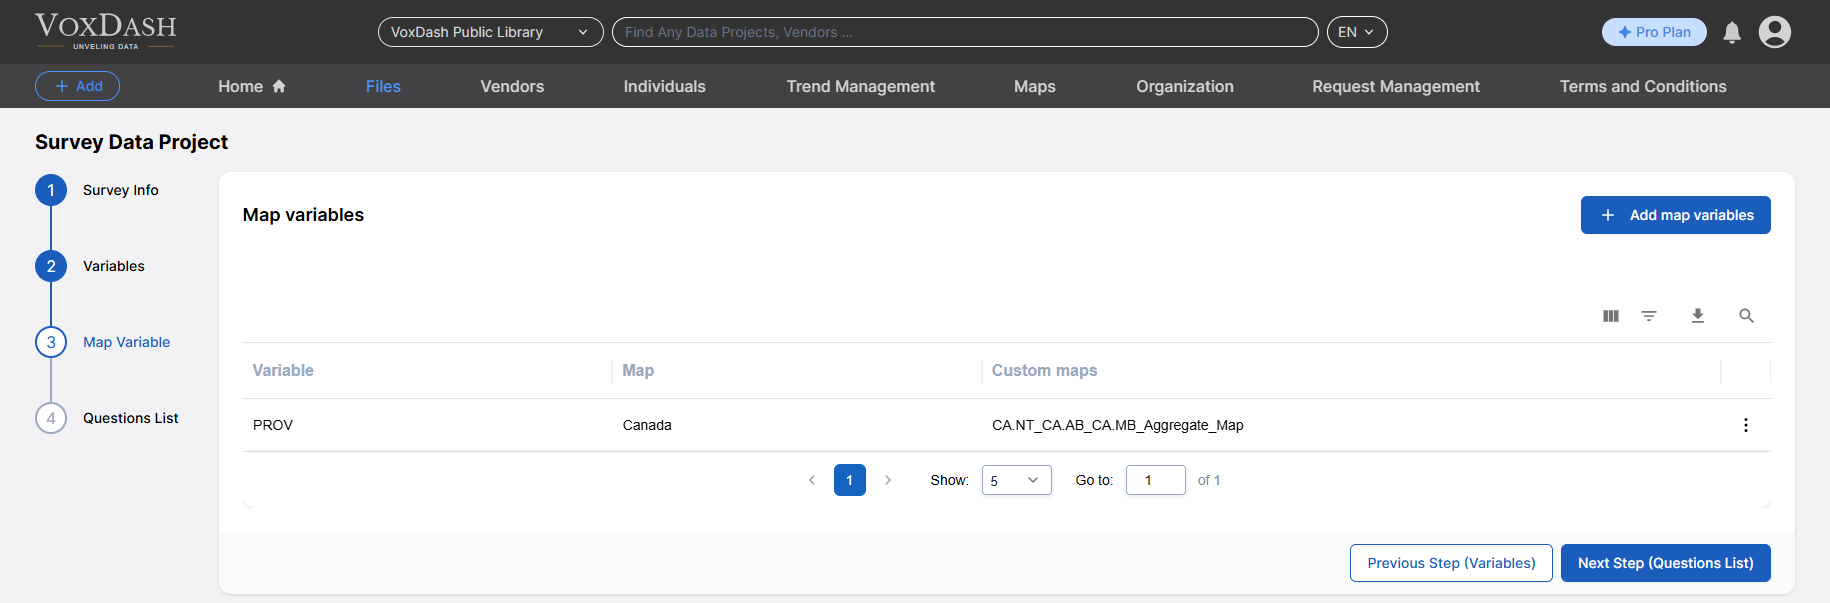The height and width of the screenshot is (603, 1830).
Task: Open the notifications bell
Action: [x=1732, y=32]
